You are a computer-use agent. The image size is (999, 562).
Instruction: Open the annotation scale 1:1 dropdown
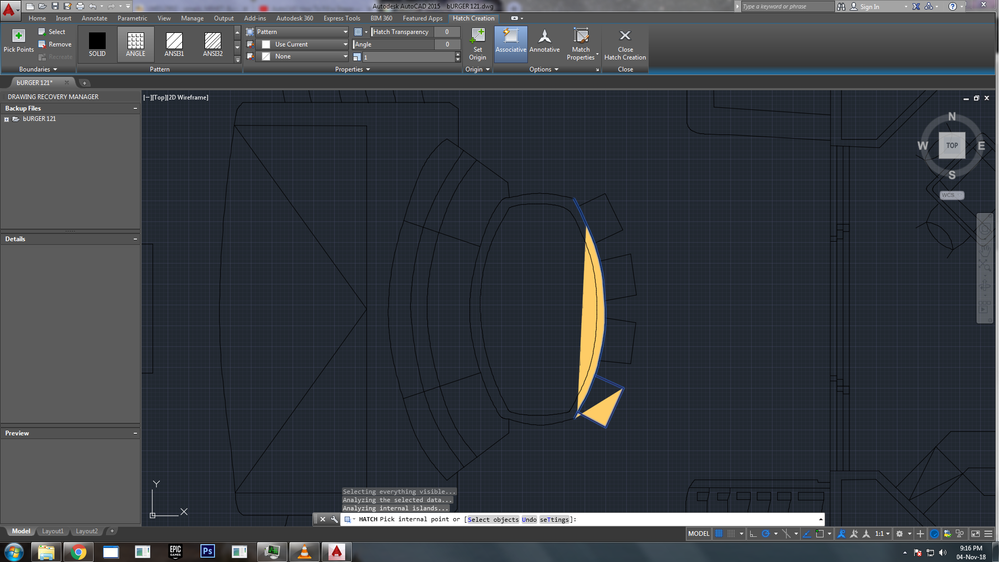(x=882, y=533)
